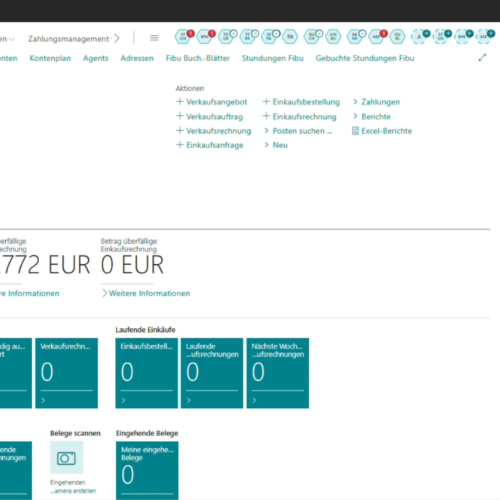The height and width of the screenshot is (500, 500).
Task: Click the 0 EUR overdue purchase invoice amount
Action: [132, 265]
